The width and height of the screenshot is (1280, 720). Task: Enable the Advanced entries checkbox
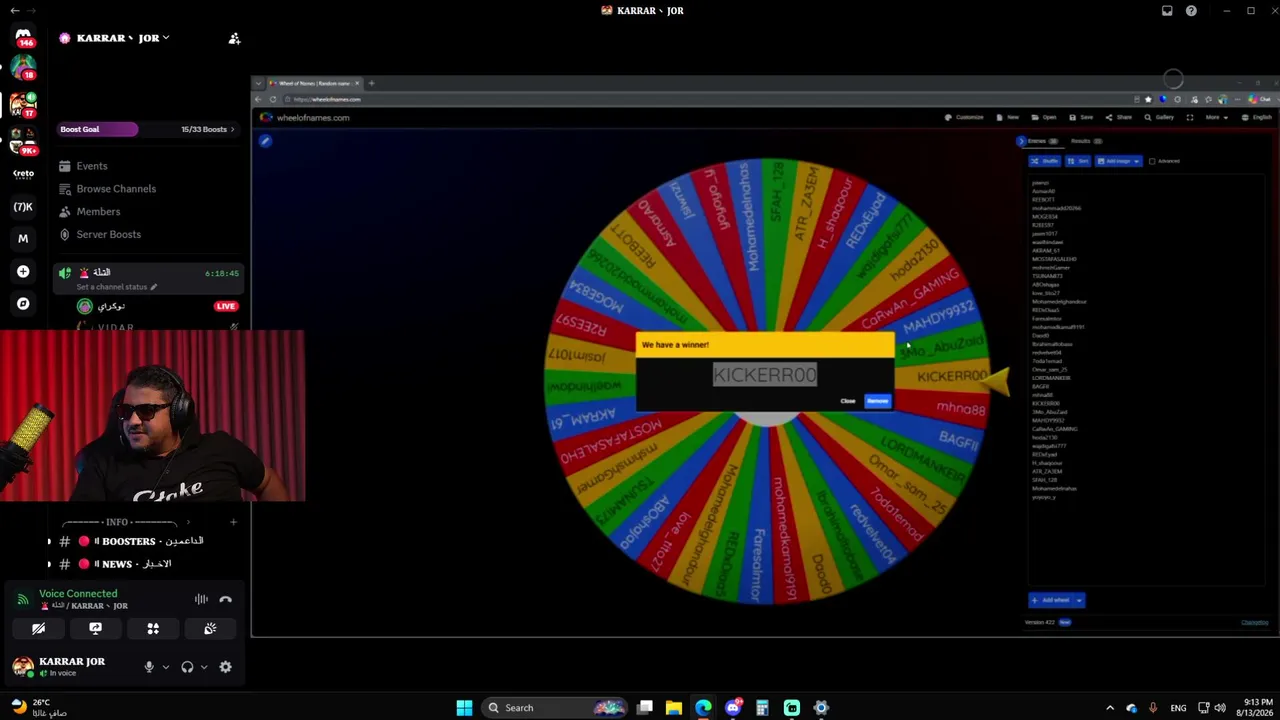pos(1151,161)
